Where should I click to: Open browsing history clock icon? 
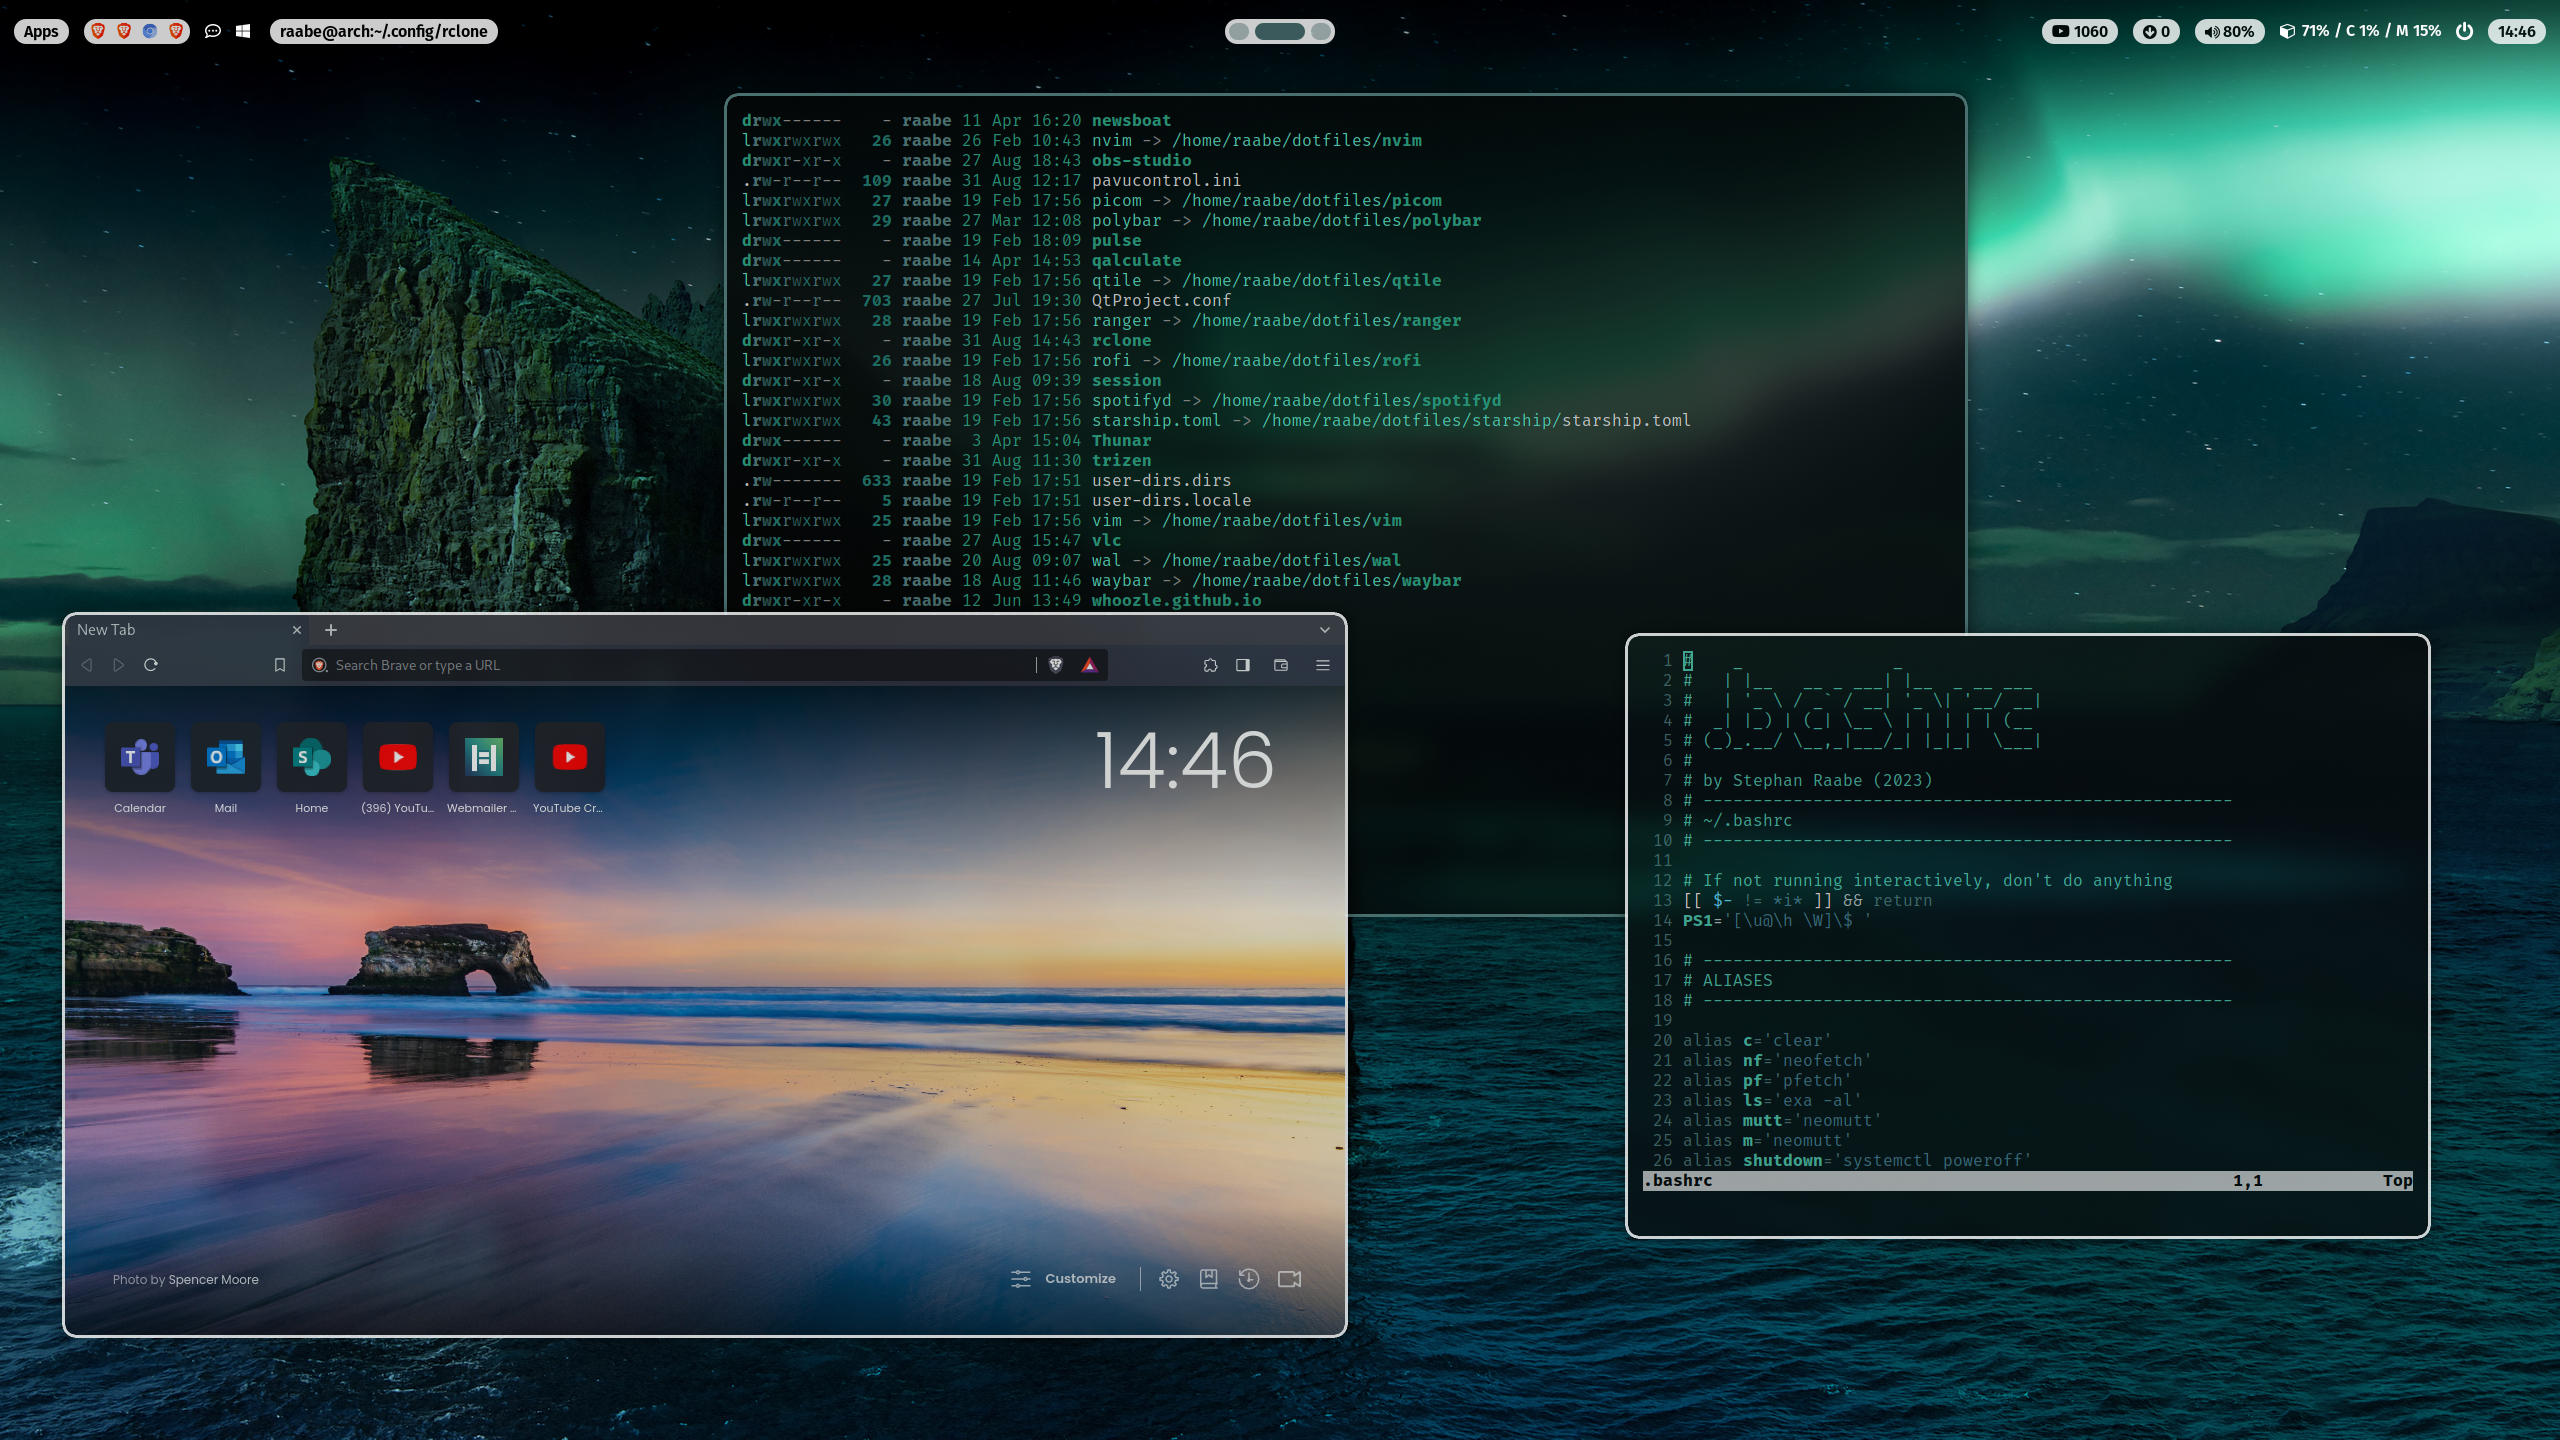1248,1278
